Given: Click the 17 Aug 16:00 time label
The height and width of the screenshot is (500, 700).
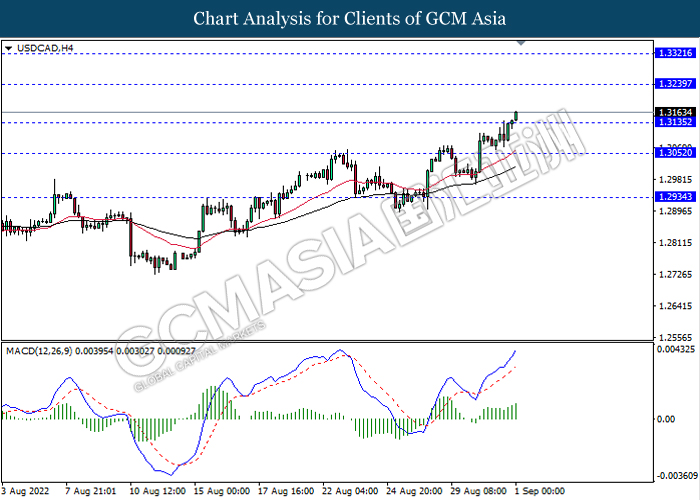Looking at the screenshot, I should (286, 491).
